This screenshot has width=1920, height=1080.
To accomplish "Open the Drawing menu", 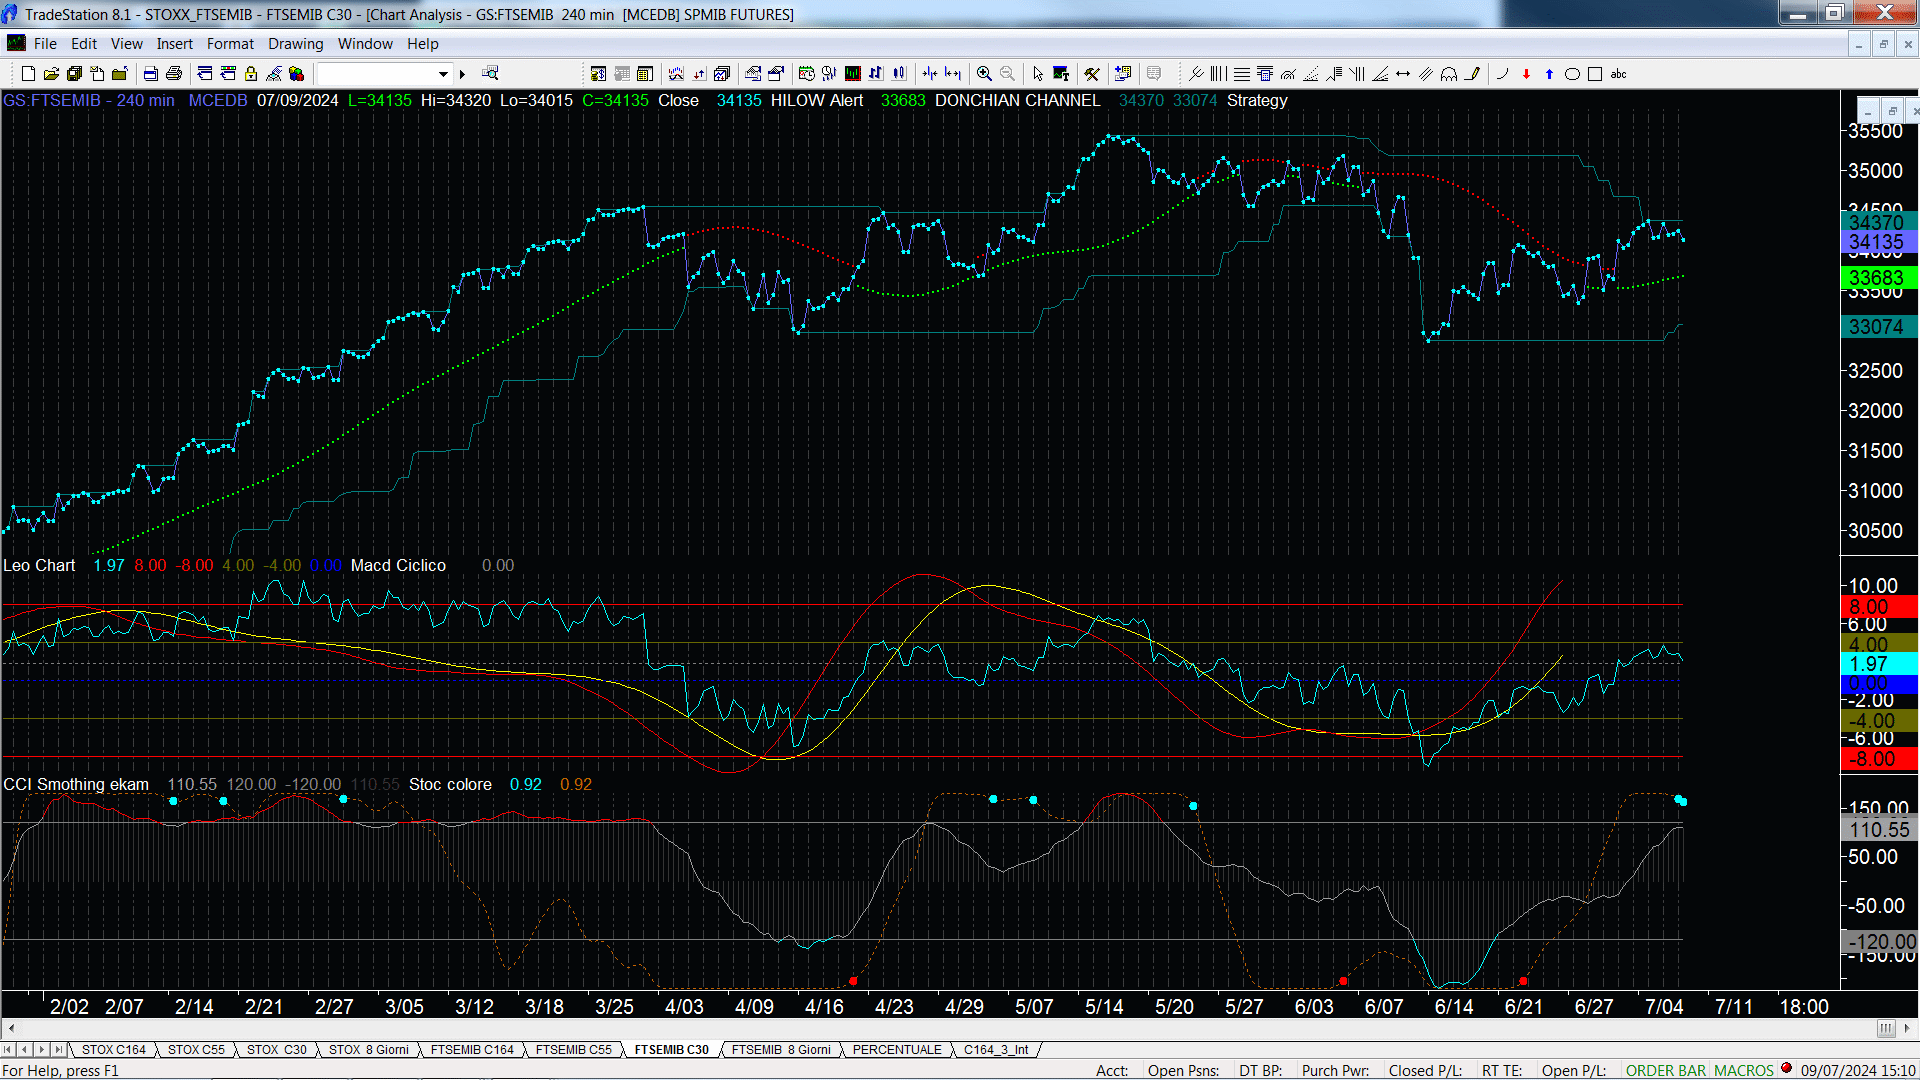I will (x=296, y=44).
